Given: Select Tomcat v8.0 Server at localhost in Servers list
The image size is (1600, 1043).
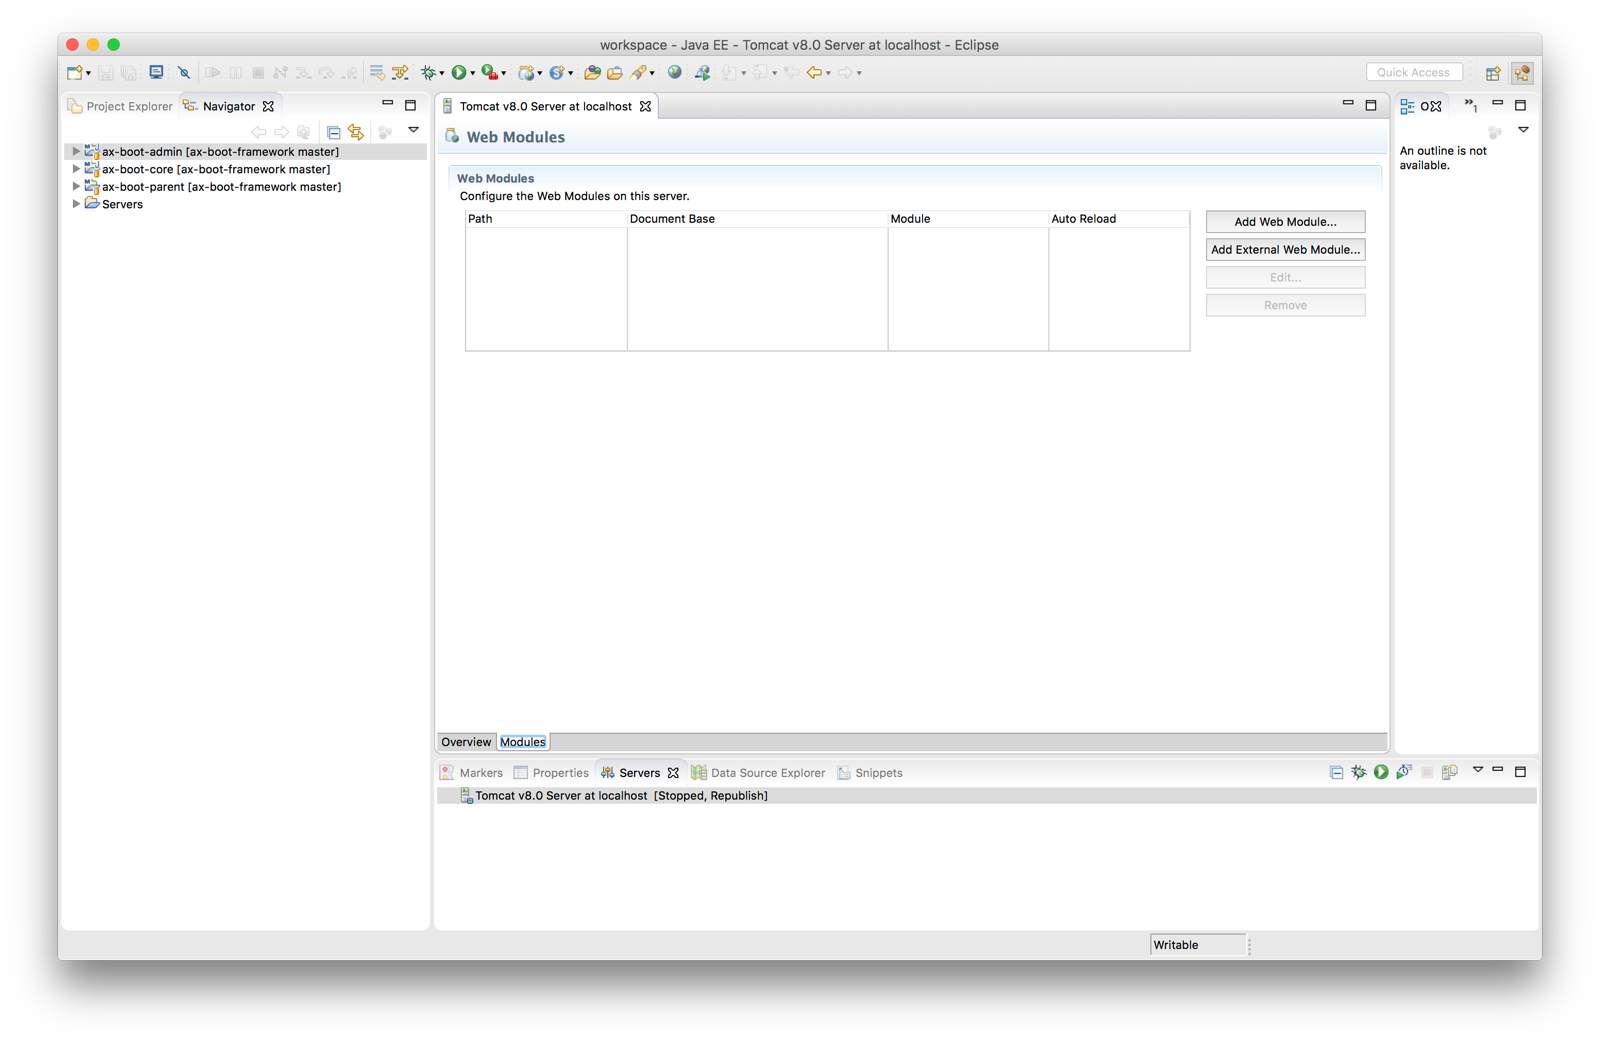Looking at the screenshot, I should [986, 796].
